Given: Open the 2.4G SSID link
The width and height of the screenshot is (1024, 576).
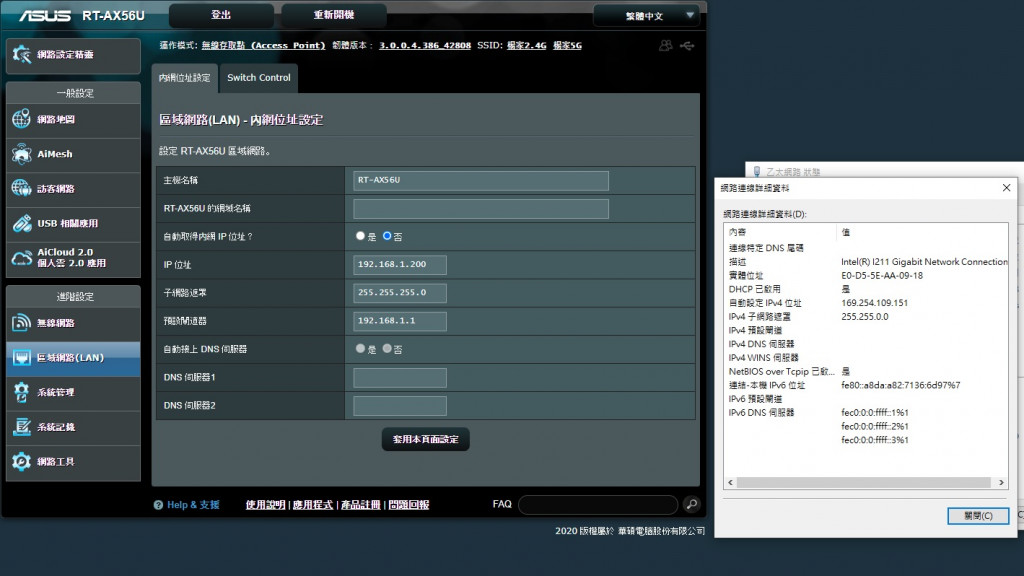Looking at the screenshot, I should (526, 46).
